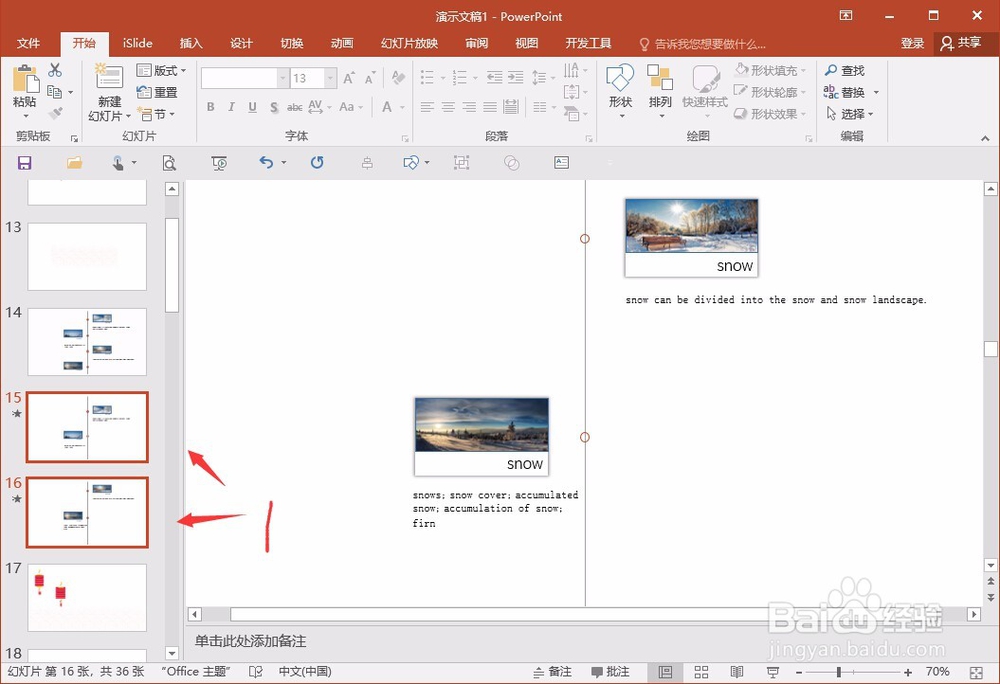Viewport: 1000px width, 684px height.
Task: Toggle Bold formatting
Action: [210, 107]
